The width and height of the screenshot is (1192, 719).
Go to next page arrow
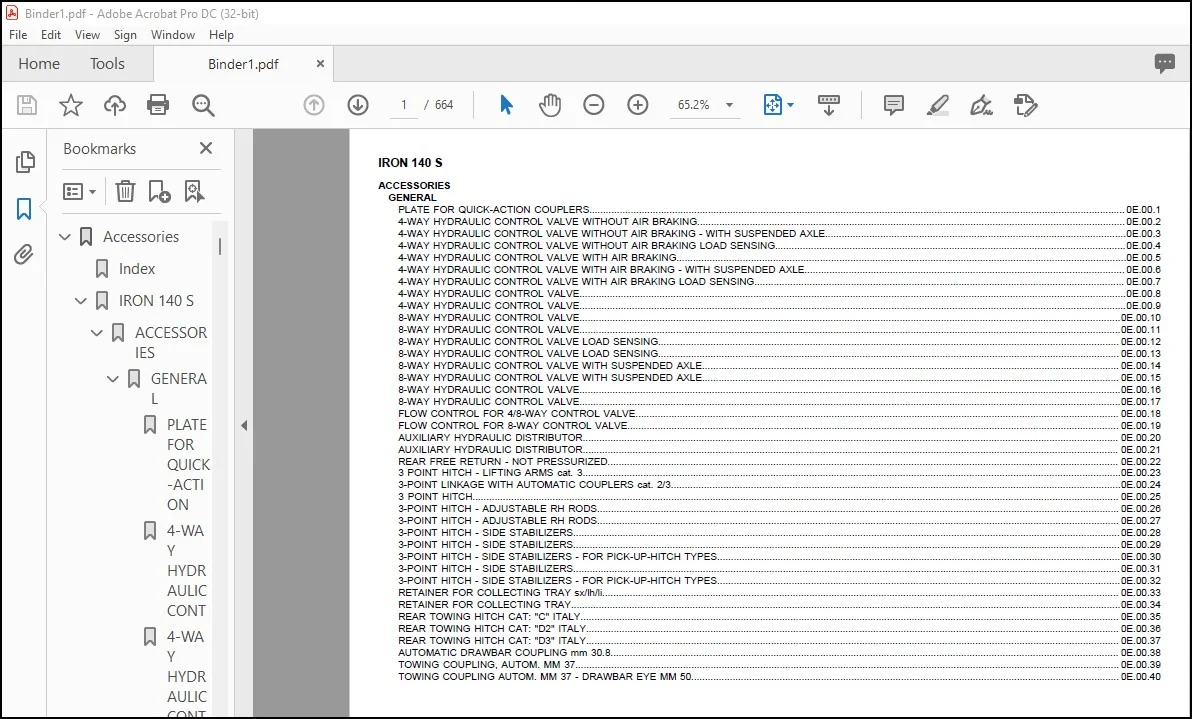(x=358, y=105)
